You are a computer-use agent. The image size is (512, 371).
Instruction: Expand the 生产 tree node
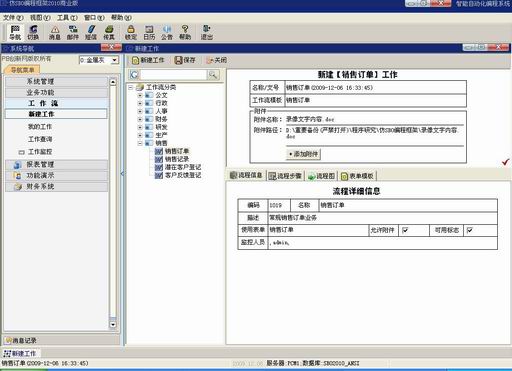click(x=140, y=135)
